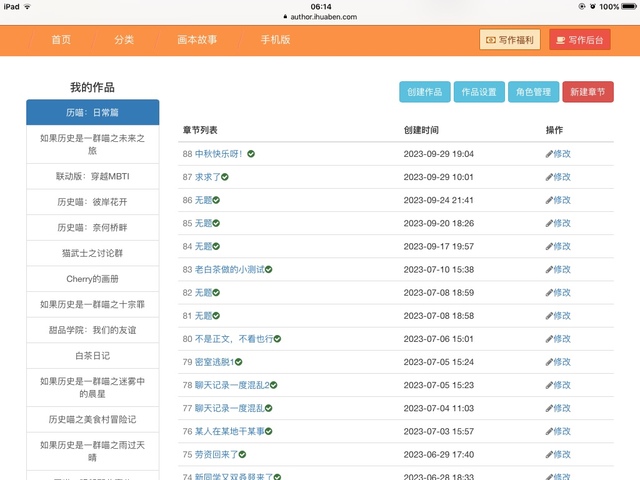Select 画本故事 navigation item
This screenshot has width=640, height=480.
197,40
